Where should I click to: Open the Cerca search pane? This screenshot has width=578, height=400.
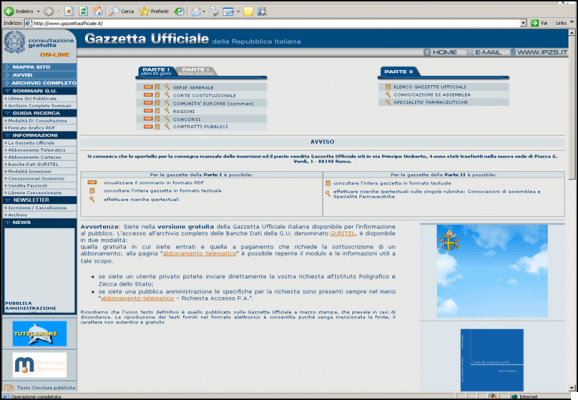(x=122, y=11)
